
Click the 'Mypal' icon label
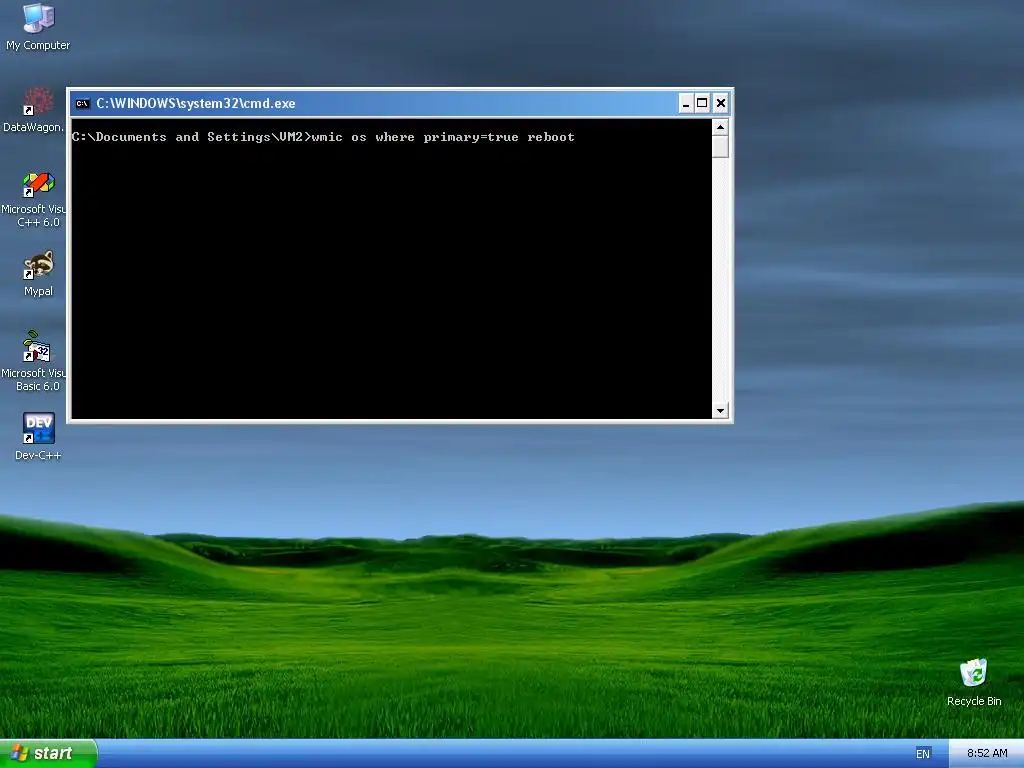click(x=38, y=291)
